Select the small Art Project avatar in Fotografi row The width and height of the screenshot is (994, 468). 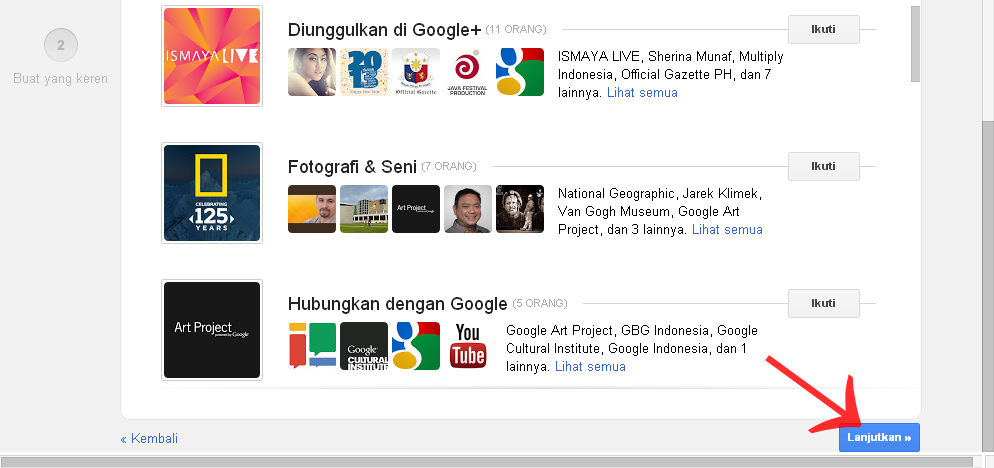click(416, 209)
